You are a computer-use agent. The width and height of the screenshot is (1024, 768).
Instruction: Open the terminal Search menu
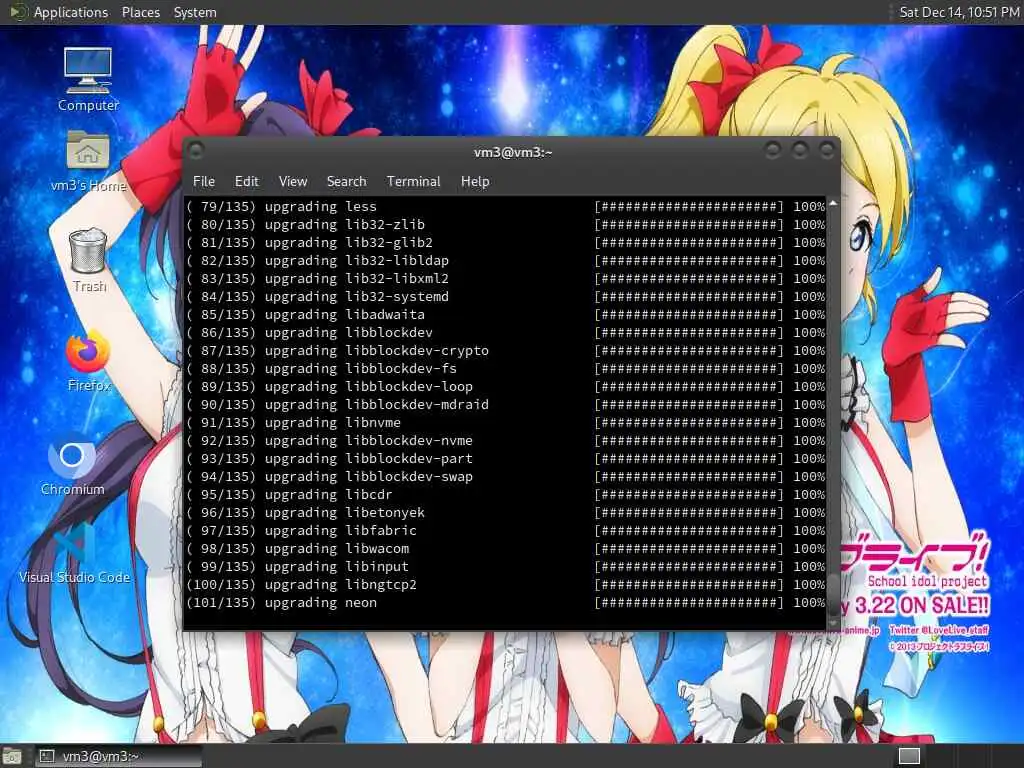pos(346,182)
